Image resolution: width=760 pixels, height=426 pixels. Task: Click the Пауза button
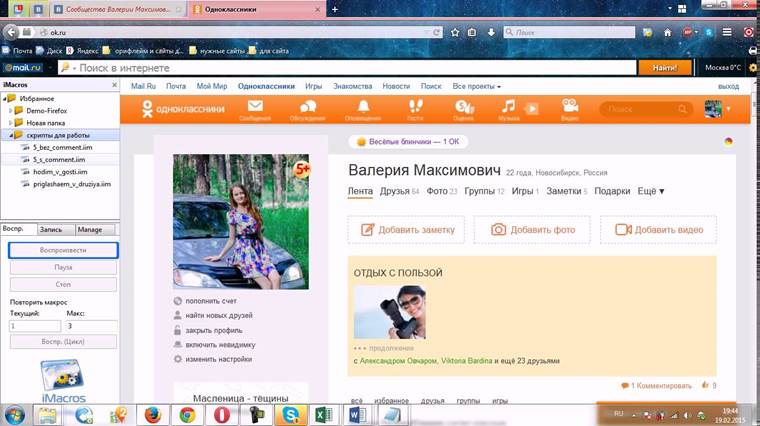tap(63, 267)
